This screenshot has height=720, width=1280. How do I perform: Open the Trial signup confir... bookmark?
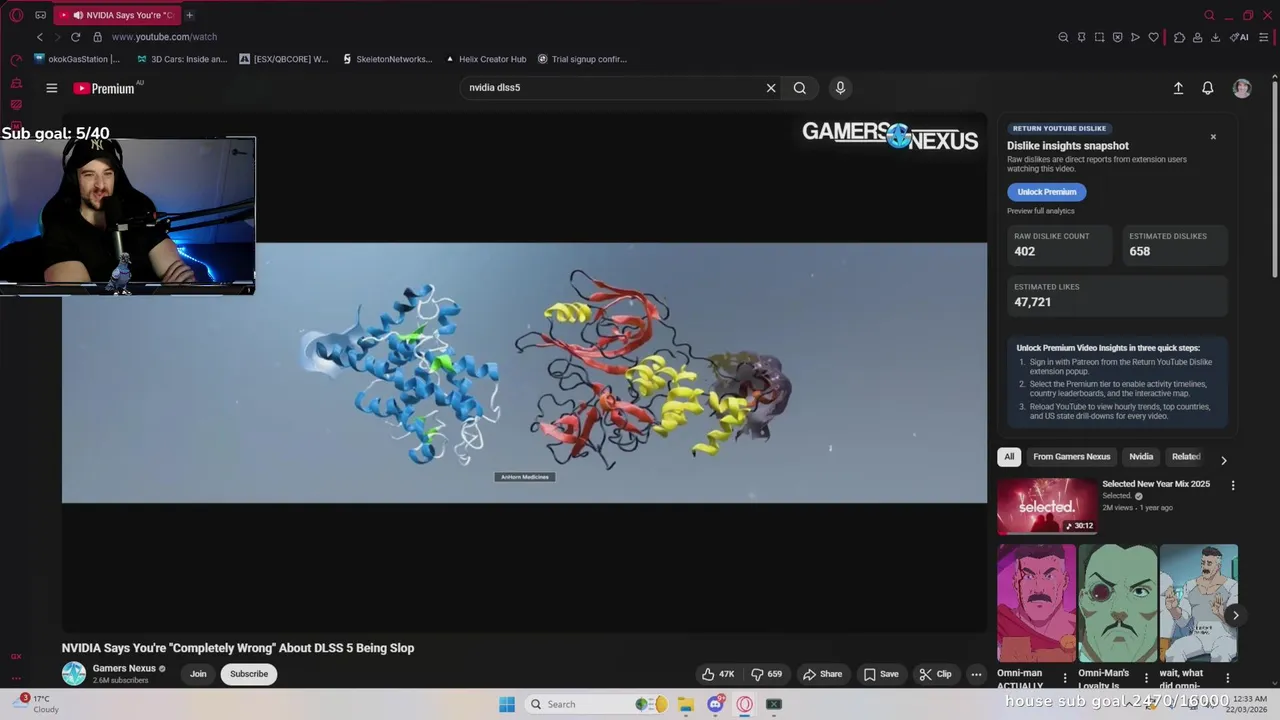coord(582,59)
